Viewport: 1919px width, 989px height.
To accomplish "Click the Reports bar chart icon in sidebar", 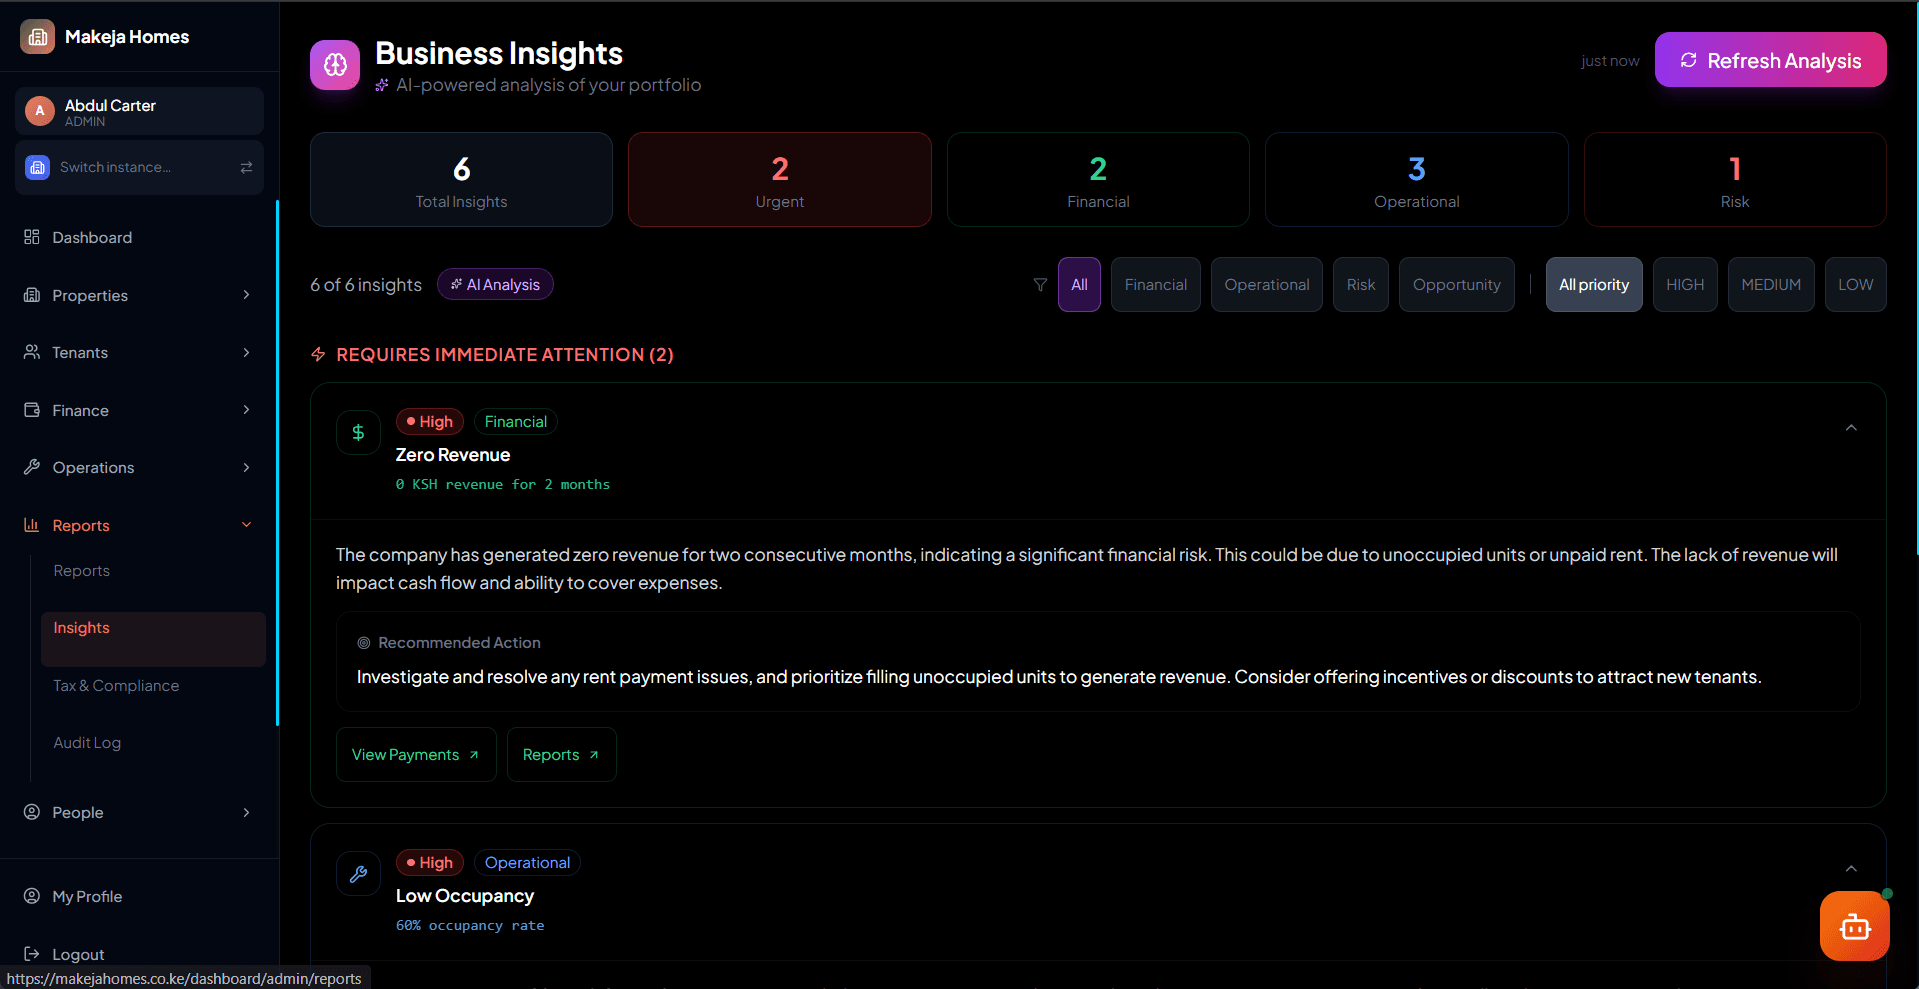I will 32,525.
